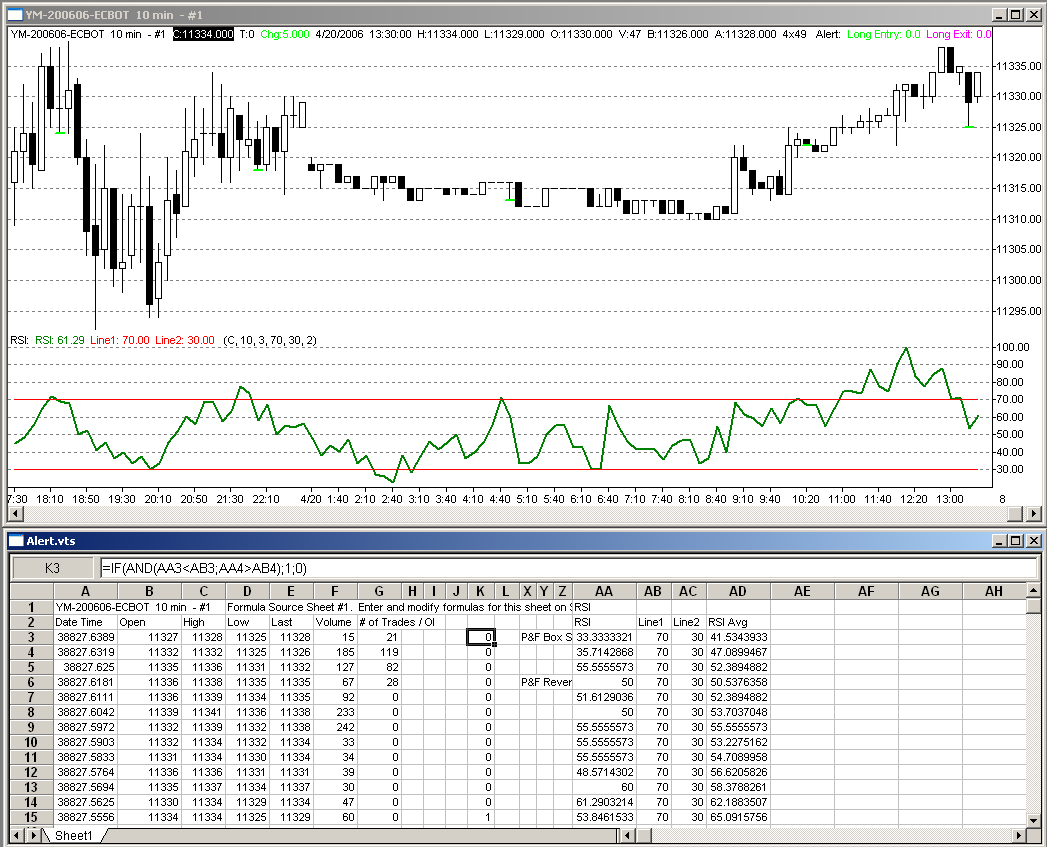
Task: Maximize the YM-200606-ECBOT chart window
Action: tap(1015, 15)
